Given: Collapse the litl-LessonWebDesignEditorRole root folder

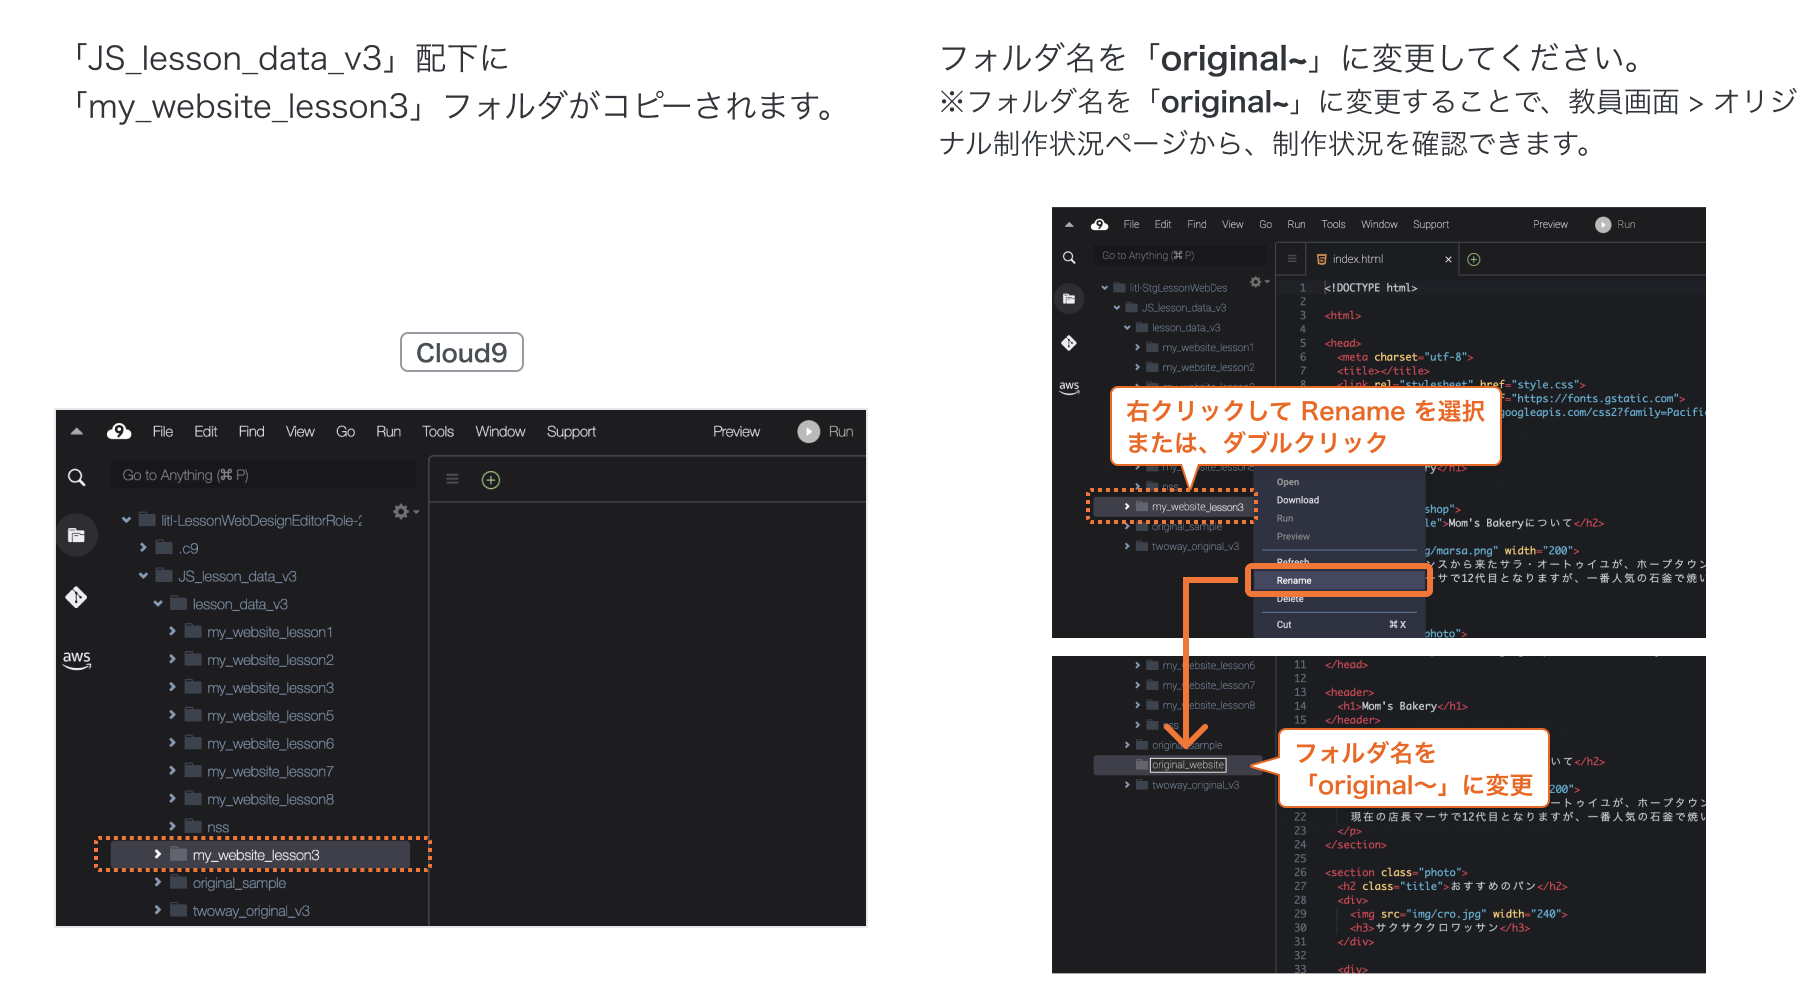Looking at the screenshot, I should pos(127,520).
